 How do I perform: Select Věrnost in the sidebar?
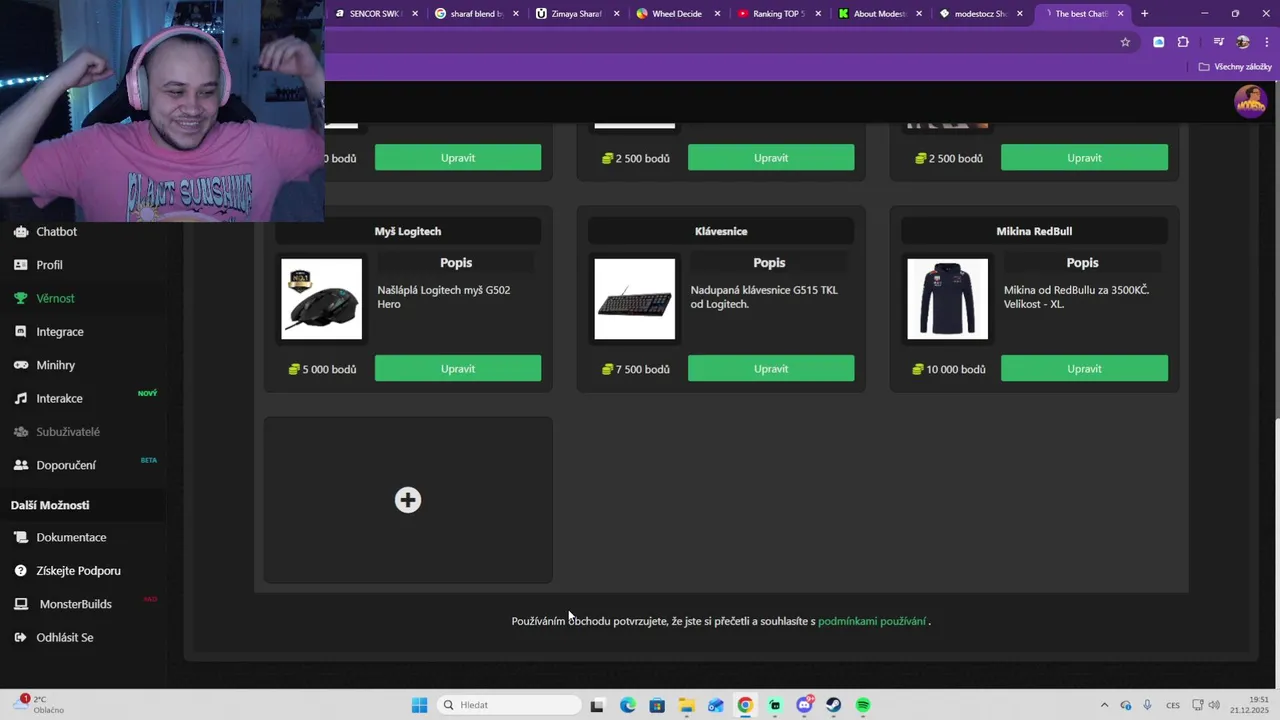[x=55, y=298]
